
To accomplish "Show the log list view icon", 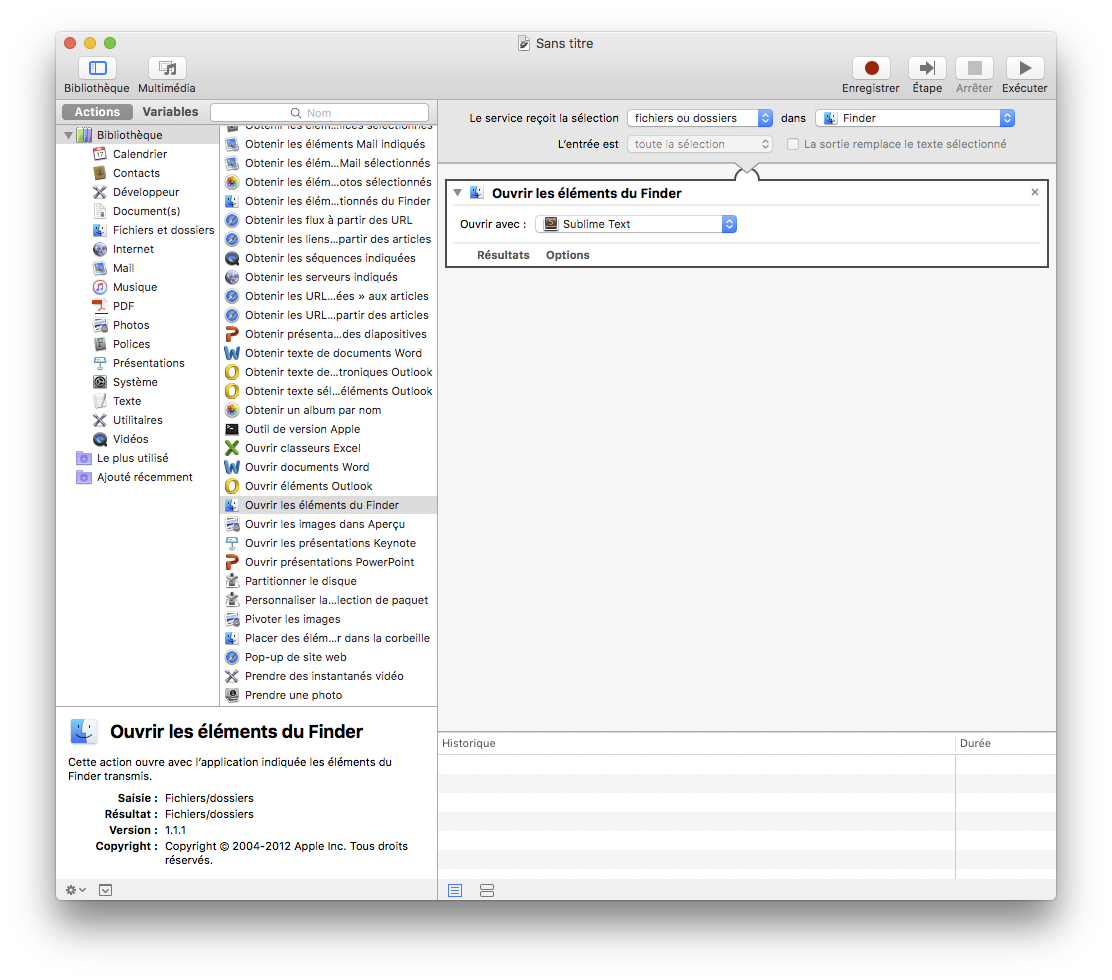I will 455,891.
